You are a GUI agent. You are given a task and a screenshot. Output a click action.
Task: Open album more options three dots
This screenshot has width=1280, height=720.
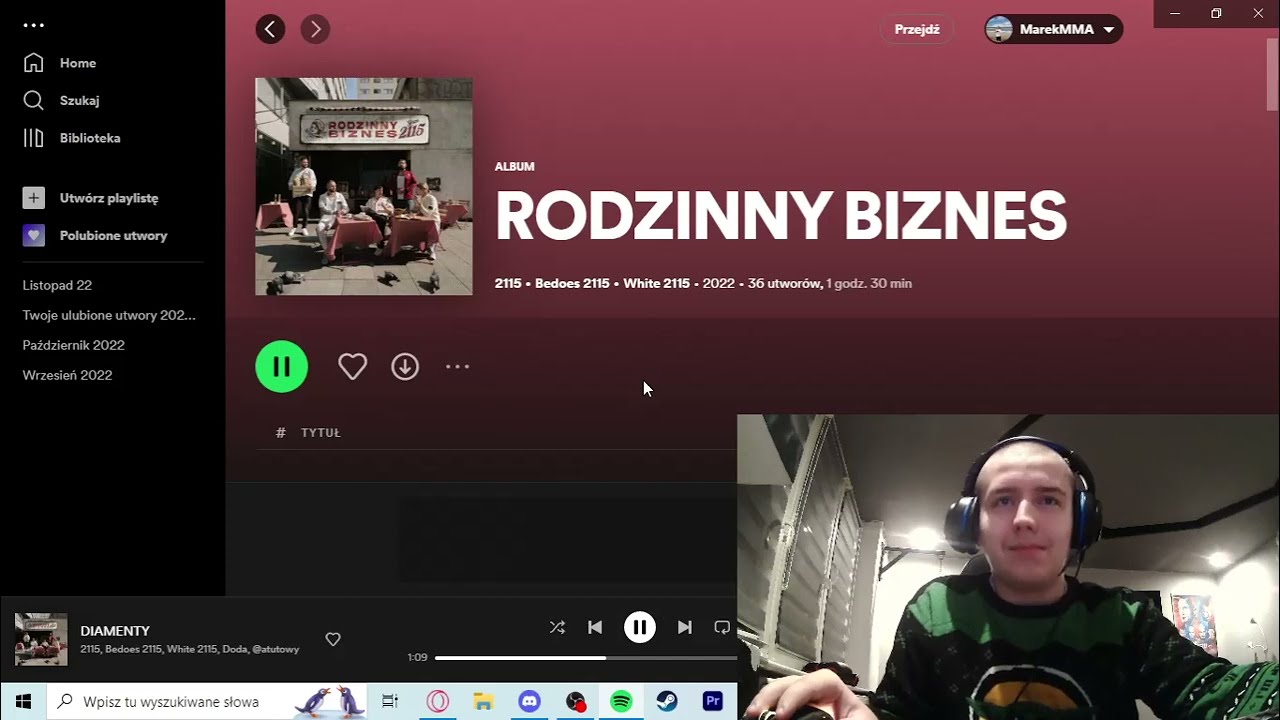457,367
